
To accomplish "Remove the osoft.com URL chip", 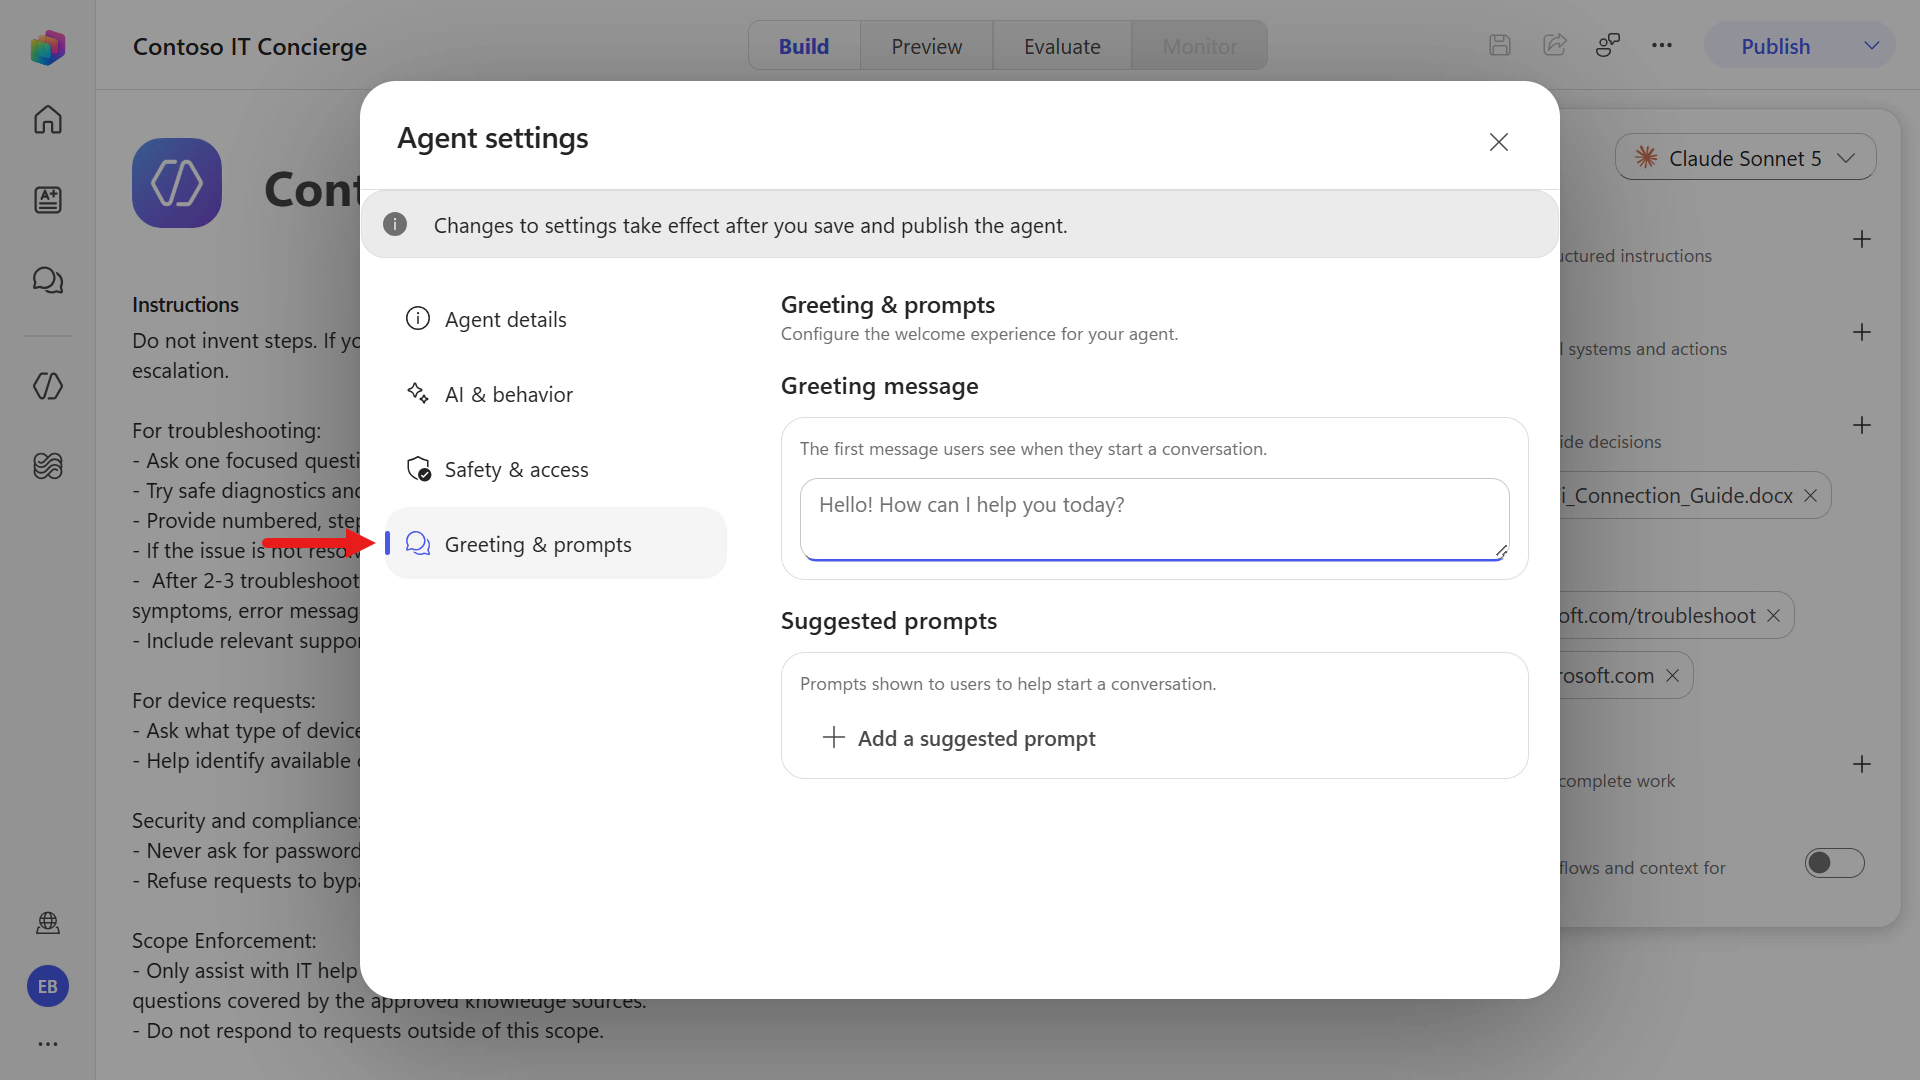I will [1672, 676].
